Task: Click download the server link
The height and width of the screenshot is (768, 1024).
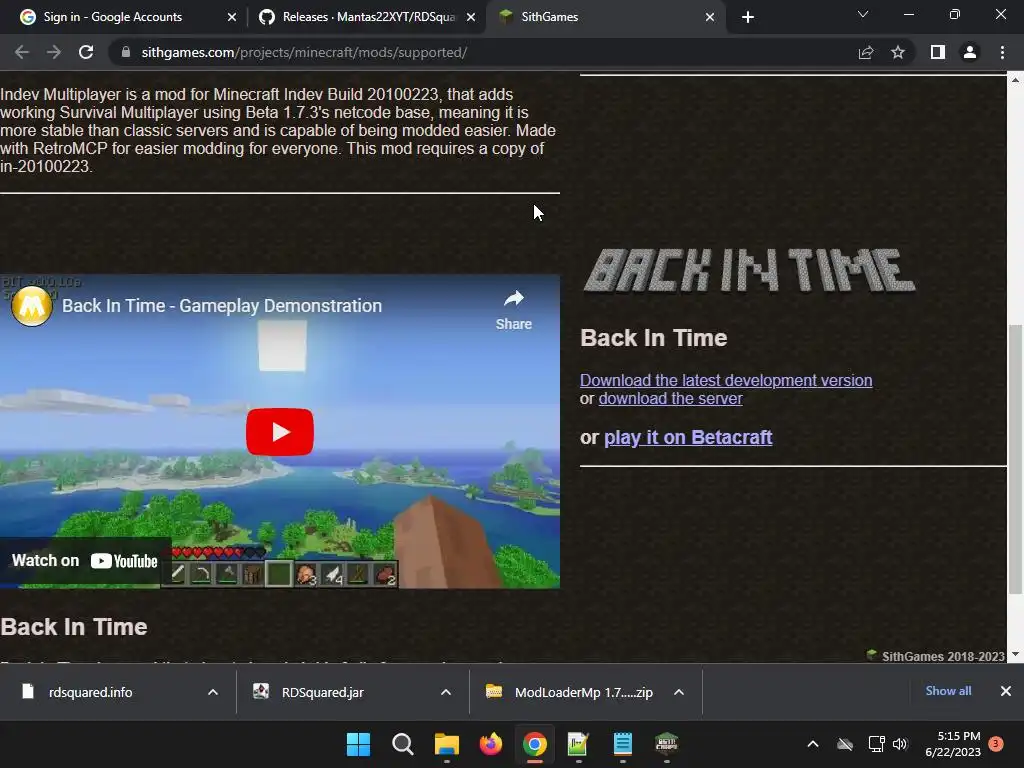Action: pyautogui.click(x=671, y=398)
